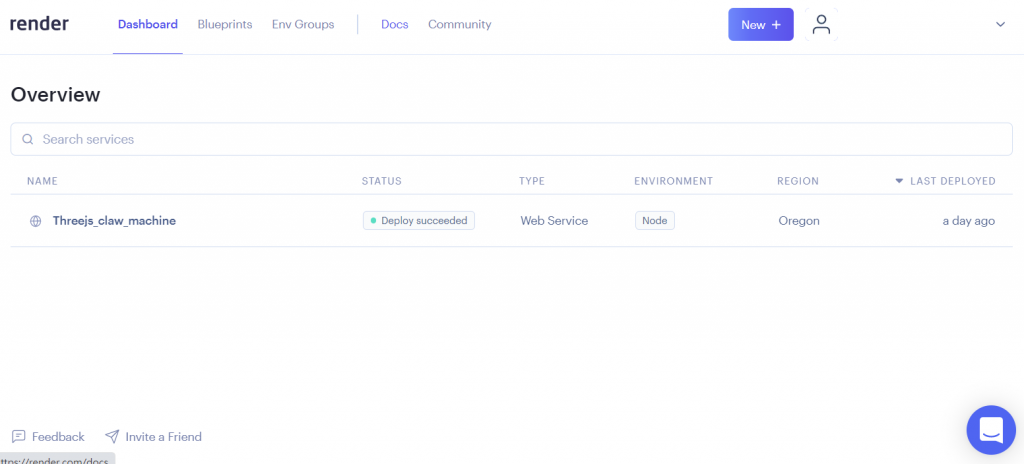Sort by the NAME column header
Screen dimensions: 1024x464
(x=42, y=181)
